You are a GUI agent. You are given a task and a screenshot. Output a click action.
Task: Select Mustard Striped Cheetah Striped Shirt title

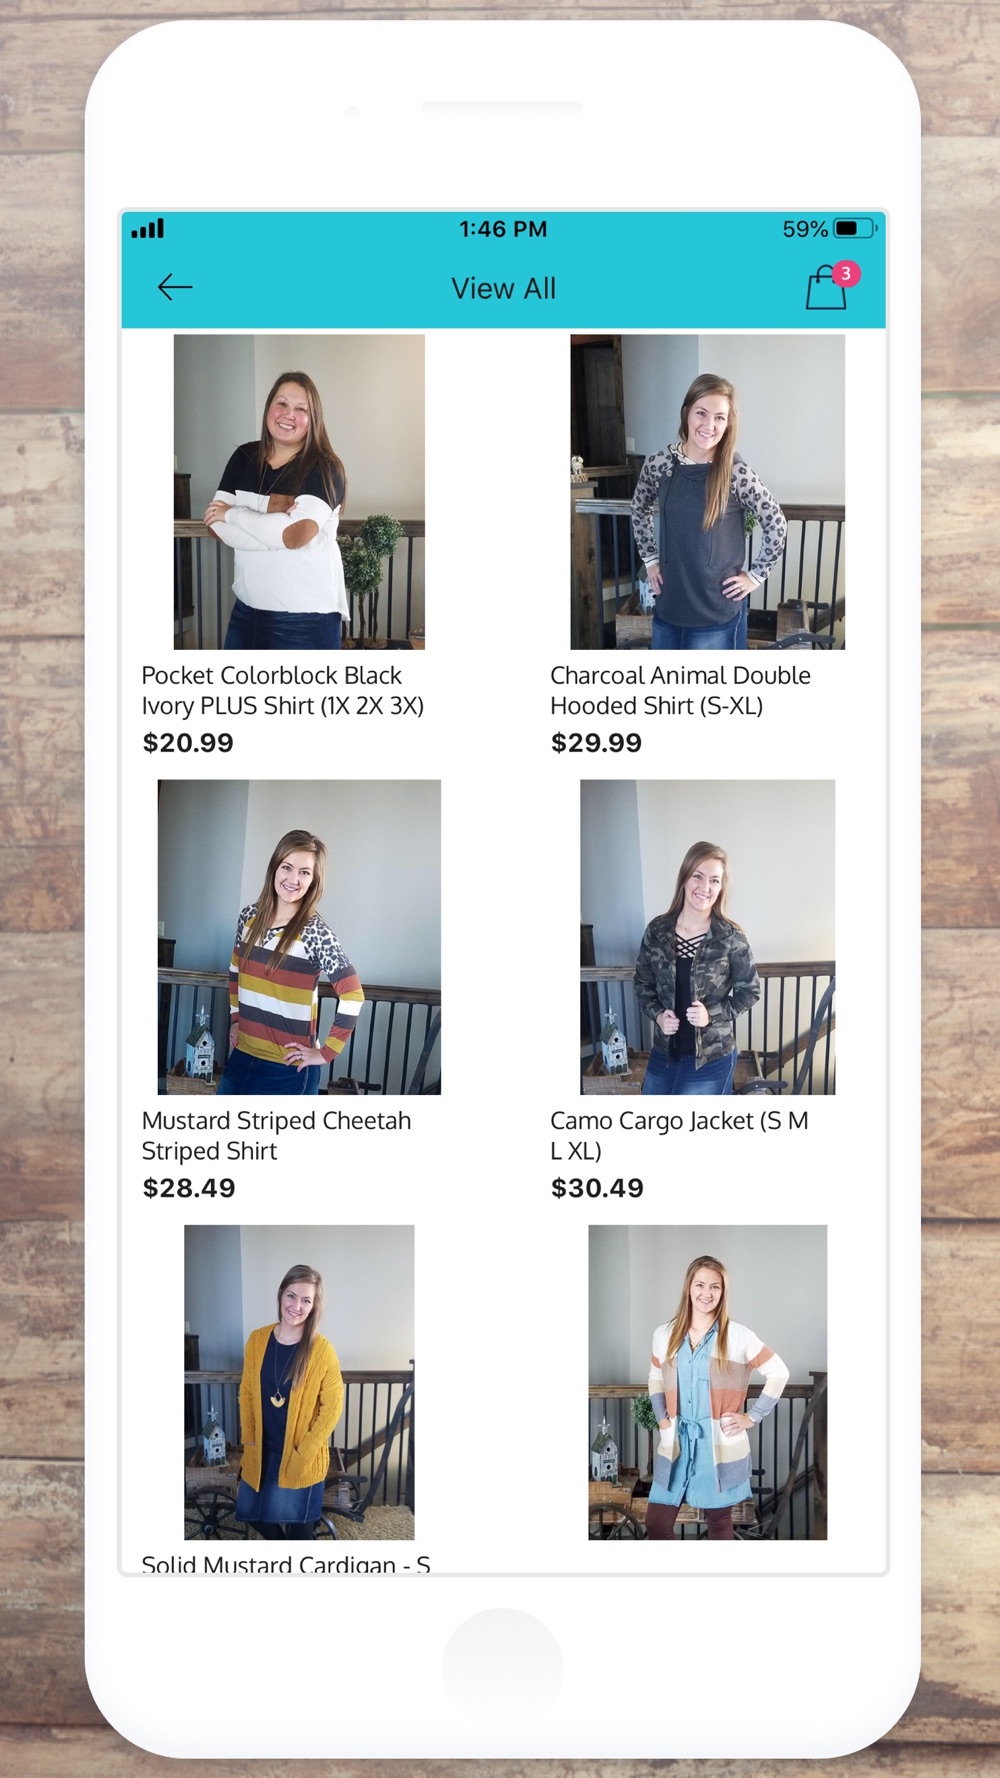(276, 1135)
